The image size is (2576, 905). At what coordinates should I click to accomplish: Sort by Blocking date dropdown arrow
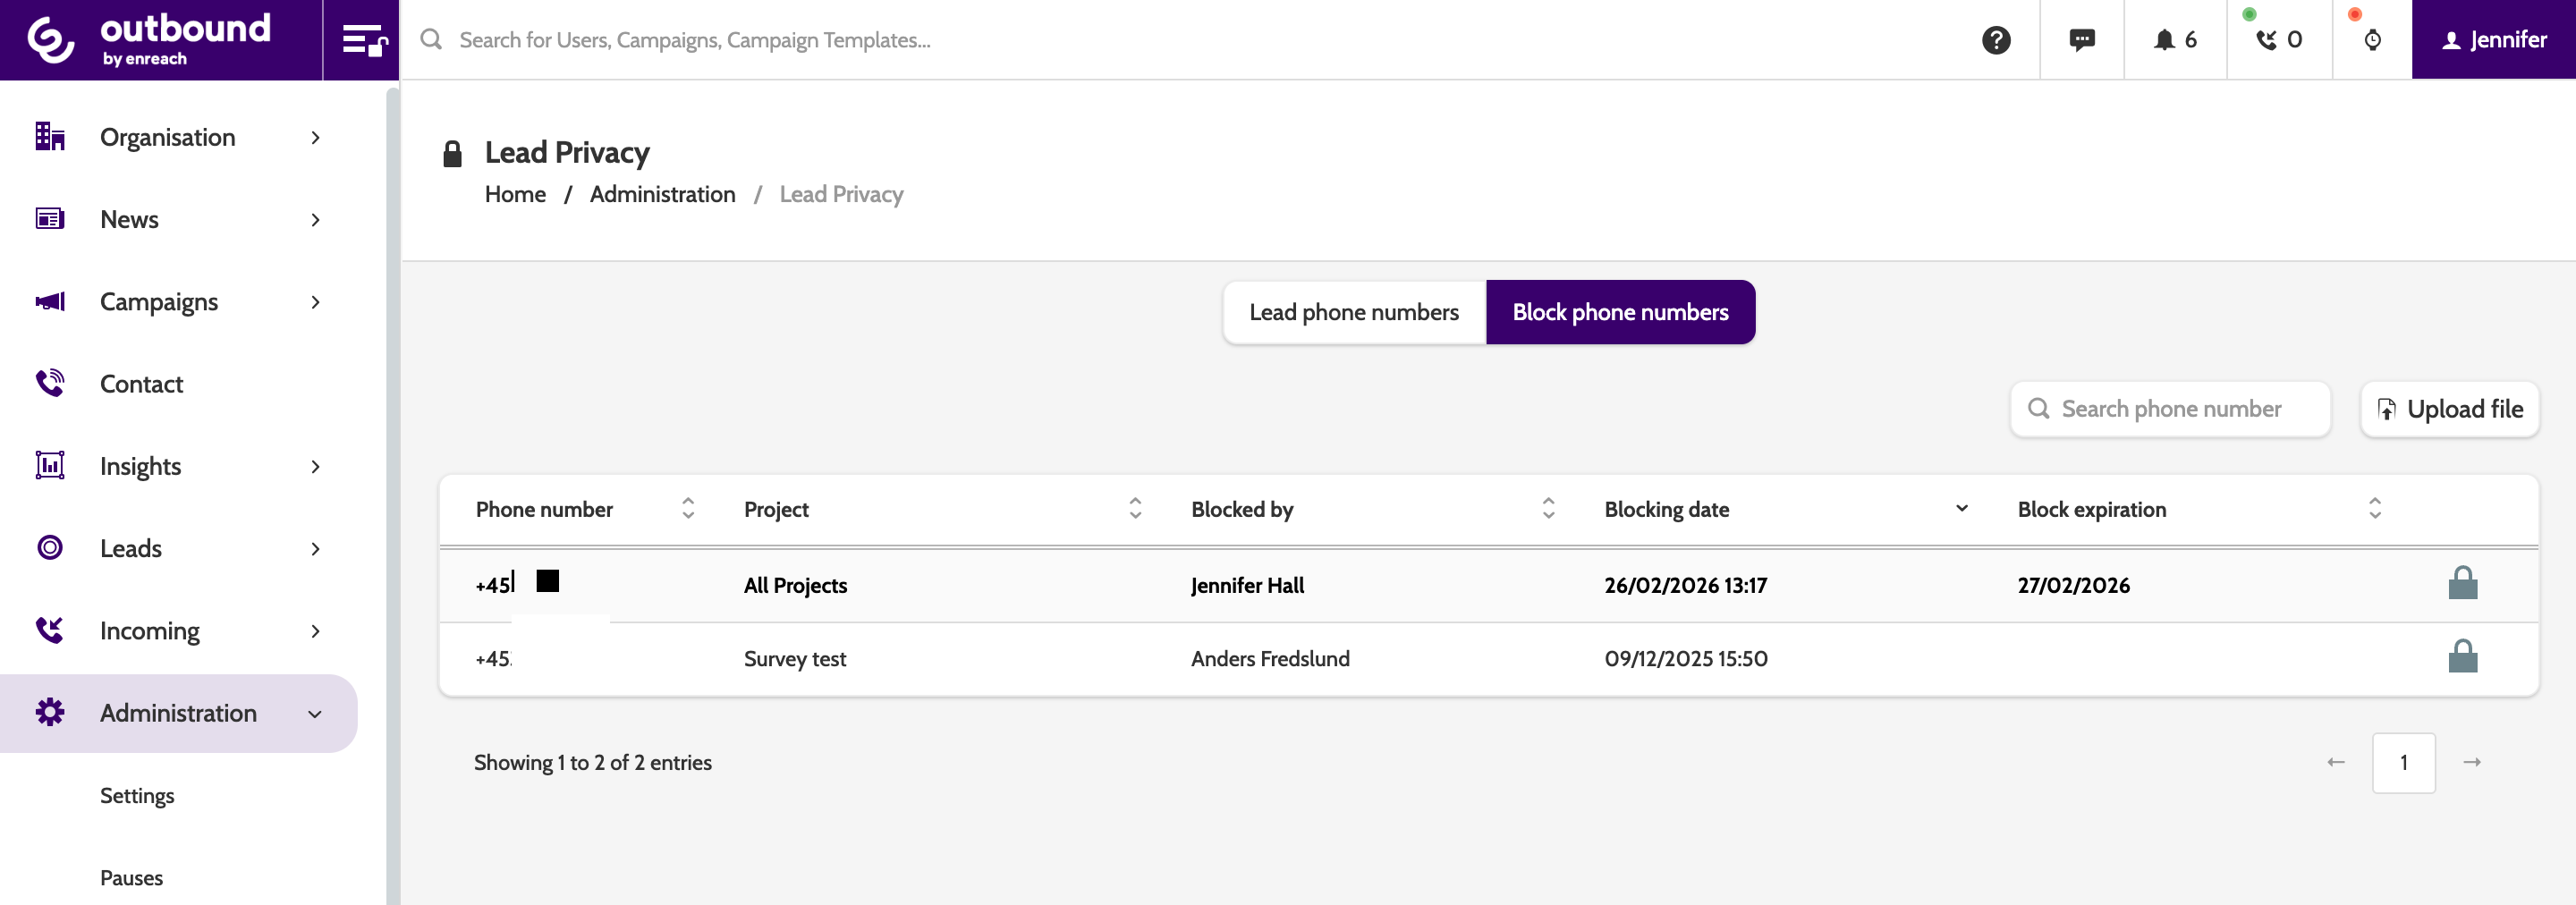click(x=1961, y=509)
